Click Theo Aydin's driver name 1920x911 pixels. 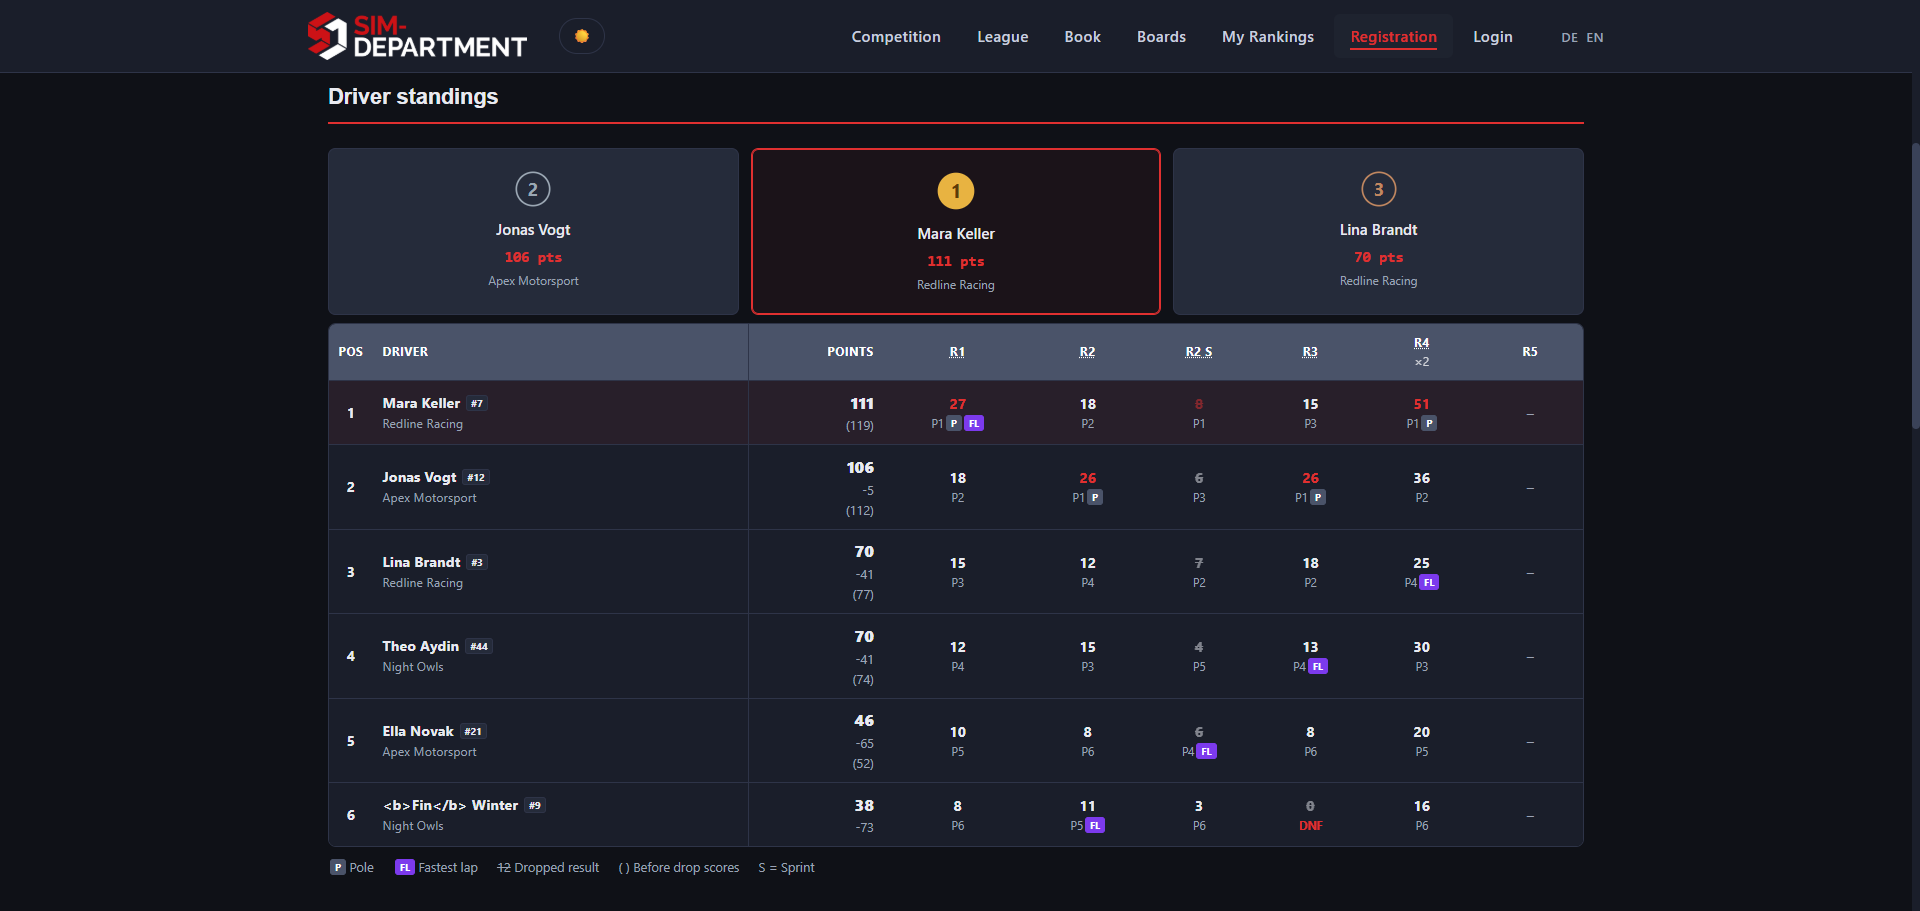tap(420, 647)
